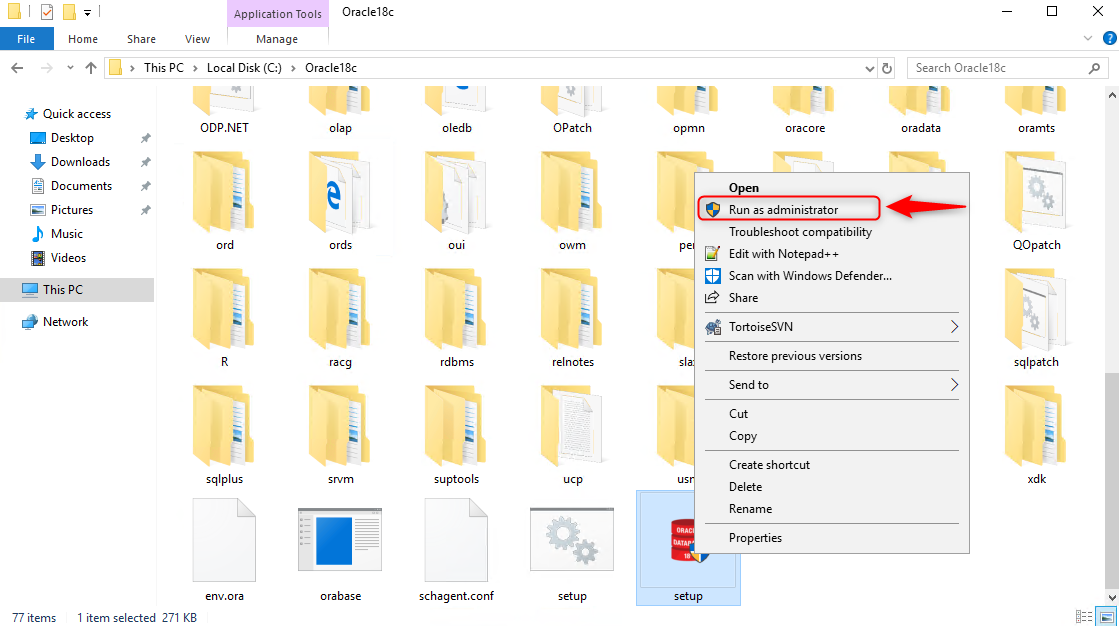Switch to large icons view toggle
Image resolution: width=1119 pixels, height=626 pixels.
pos(1107,617)
